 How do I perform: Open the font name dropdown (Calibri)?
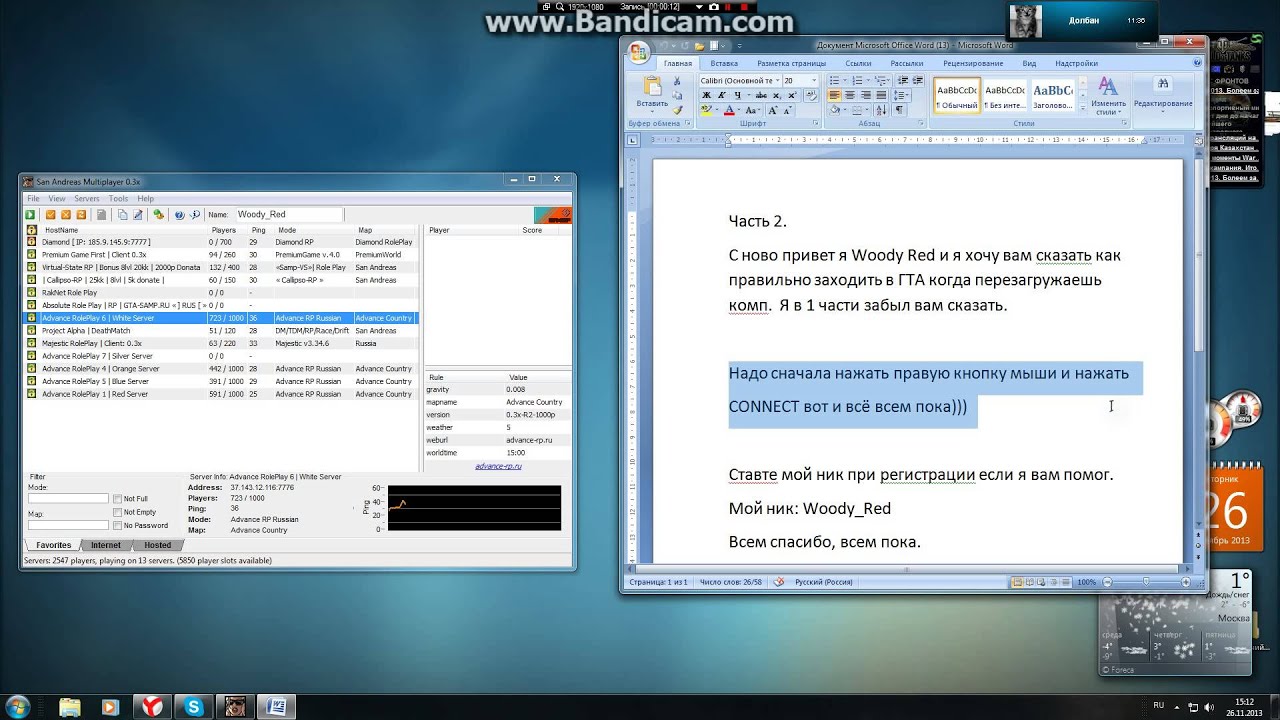[777, 80]
